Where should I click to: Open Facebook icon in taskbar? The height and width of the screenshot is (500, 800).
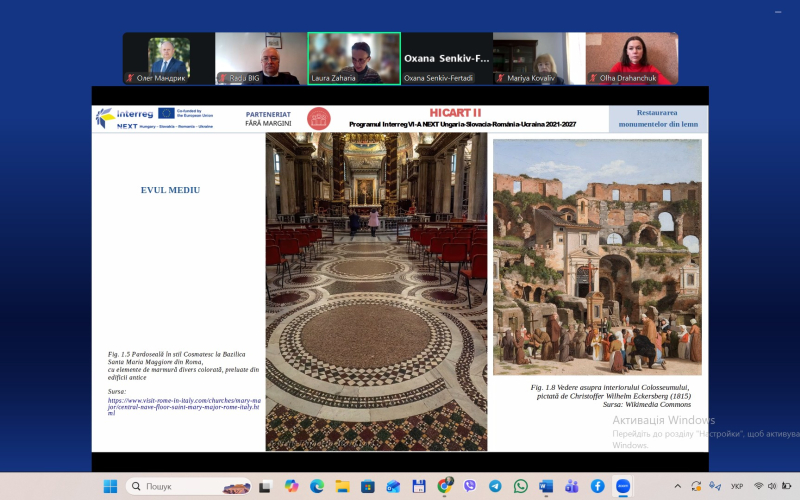point(597,486)
